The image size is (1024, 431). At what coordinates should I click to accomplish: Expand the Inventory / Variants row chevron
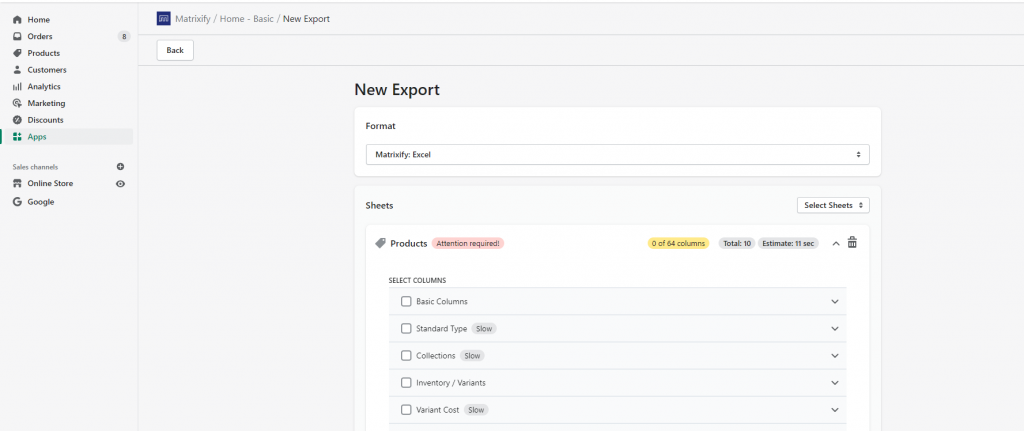tap(835, 383)
